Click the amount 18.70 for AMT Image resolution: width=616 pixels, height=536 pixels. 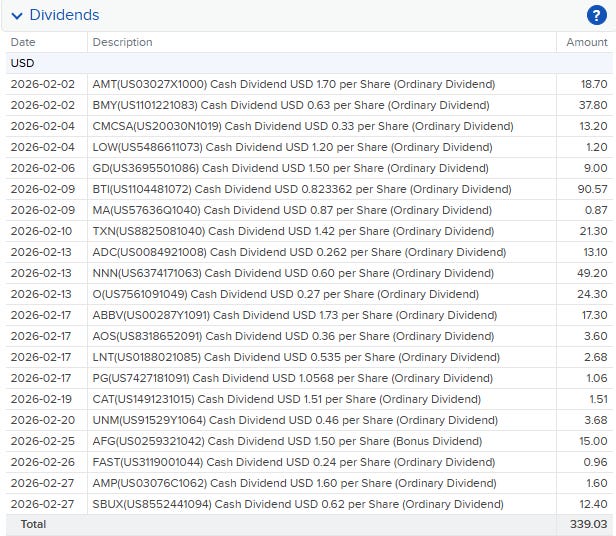(x=594, y=84)
